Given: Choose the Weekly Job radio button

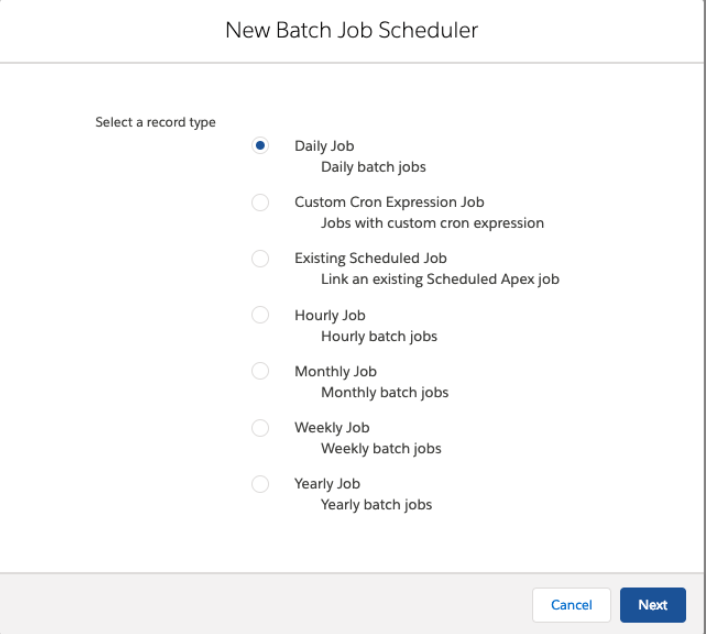Looking at the screenshot, I should [260, 428].
